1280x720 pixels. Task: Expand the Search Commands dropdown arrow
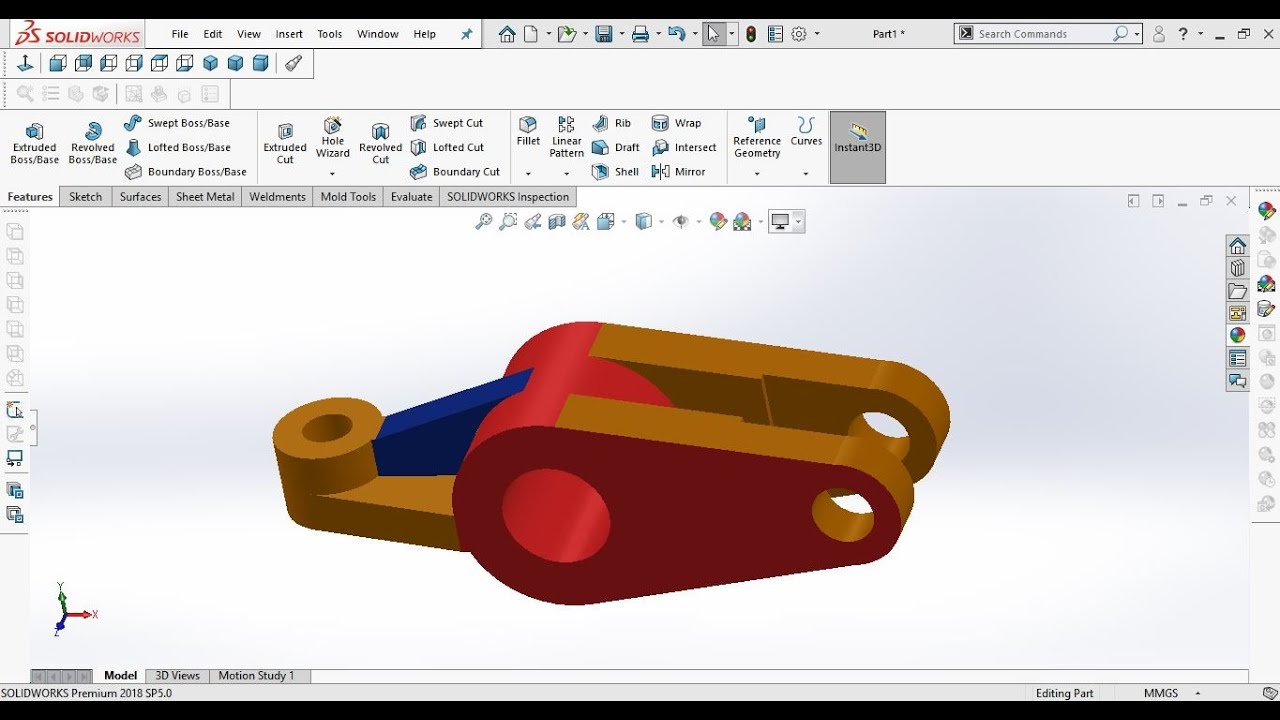click(1138, 34)
